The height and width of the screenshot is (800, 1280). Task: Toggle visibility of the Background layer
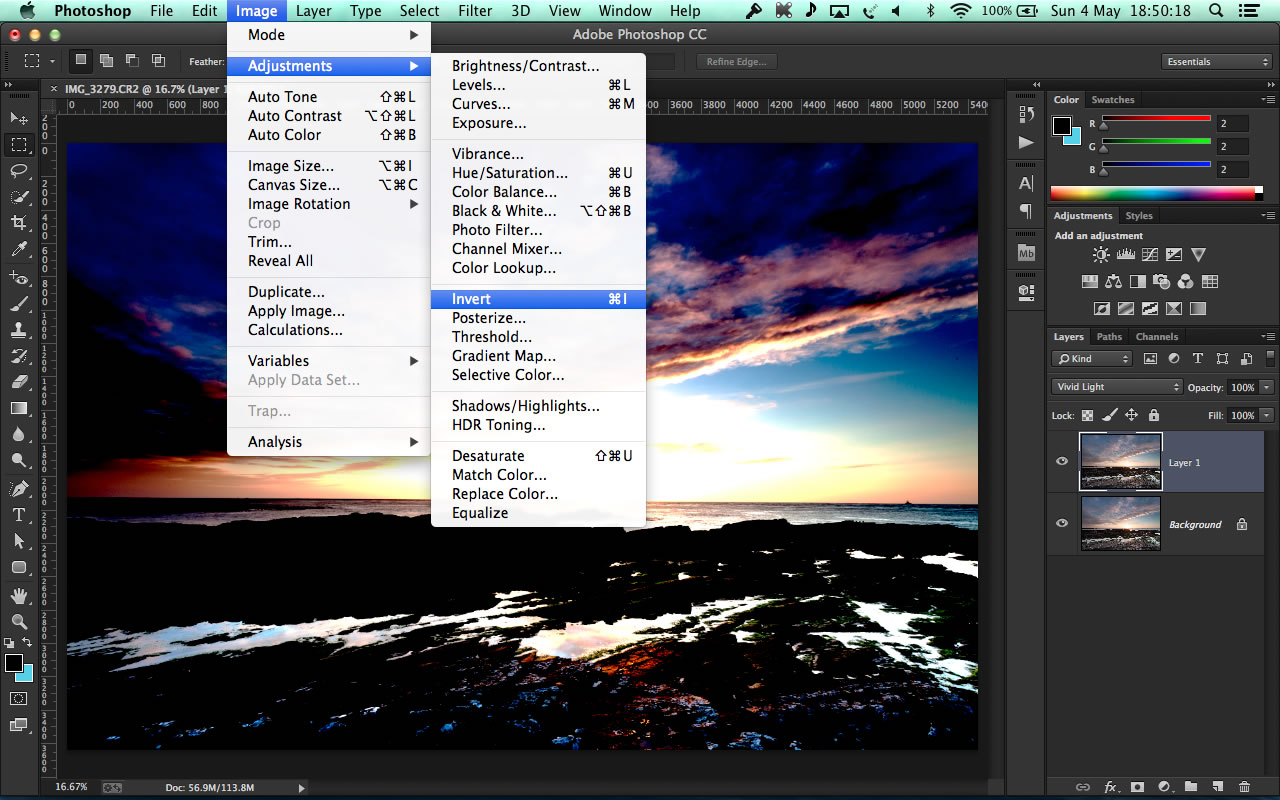click(1062, 524)
